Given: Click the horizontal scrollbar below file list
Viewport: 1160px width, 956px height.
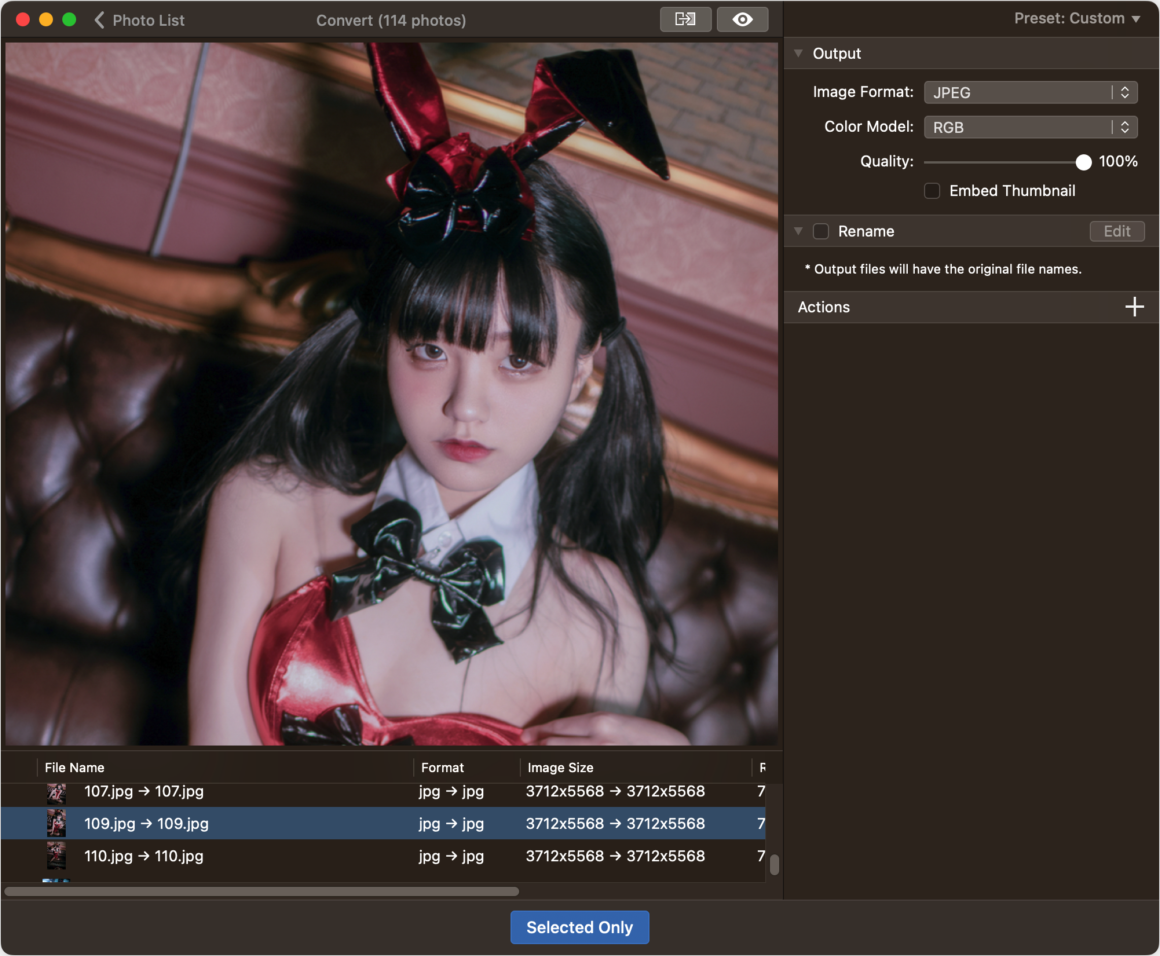Looking at the screenshot, I should pos(262,892).
